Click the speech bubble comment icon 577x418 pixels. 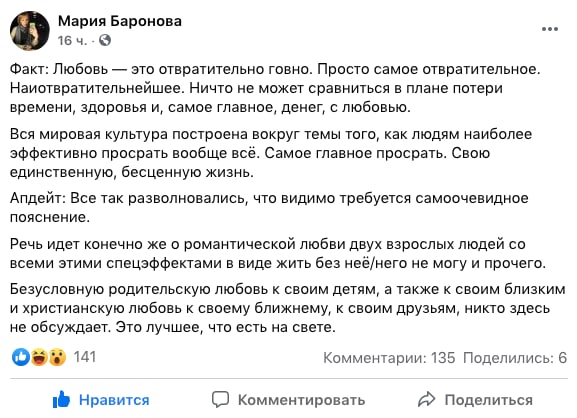[220, 400]
